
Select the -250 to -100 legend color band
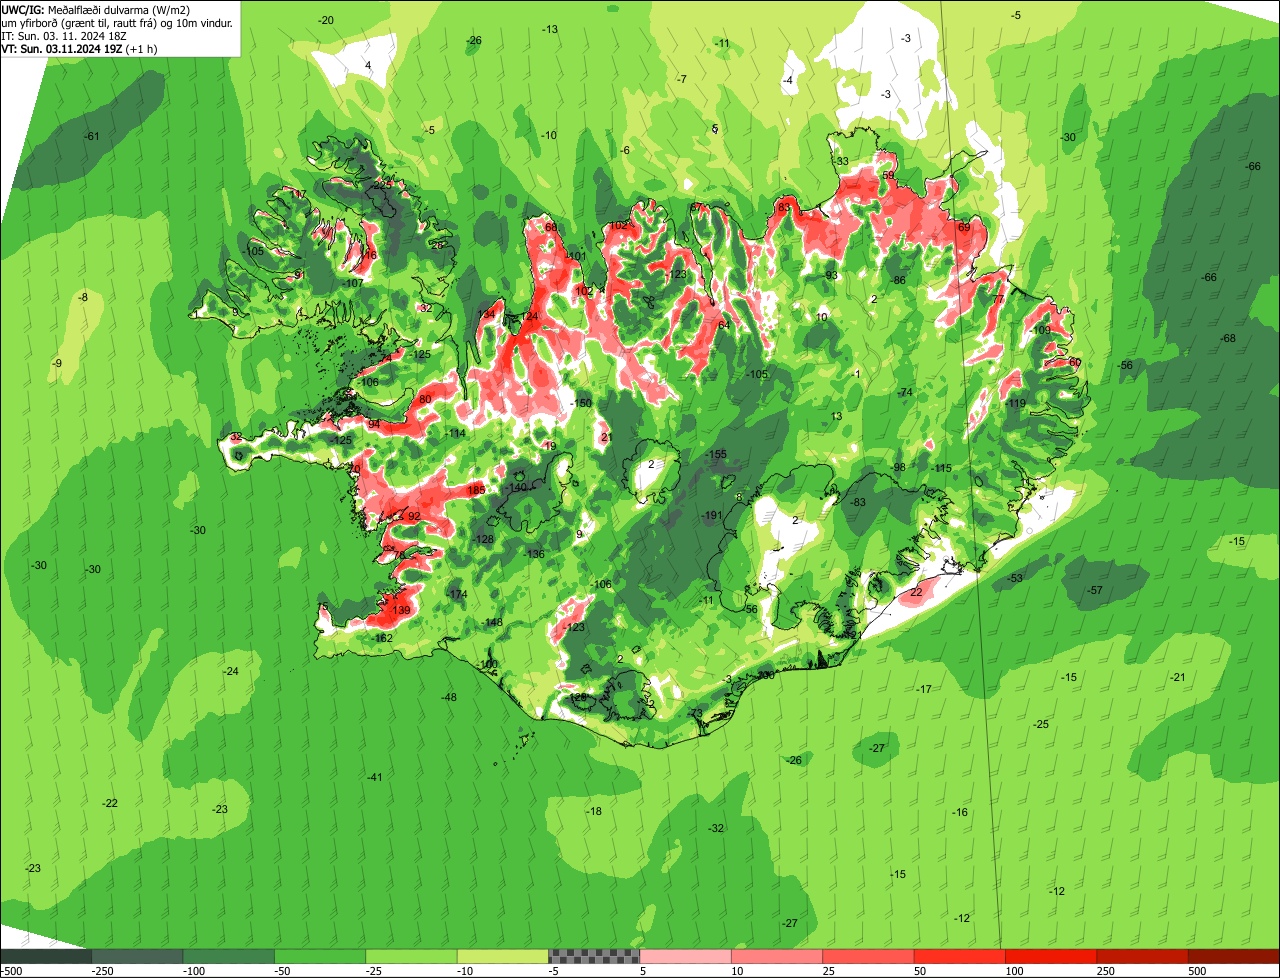coord(138,957)
